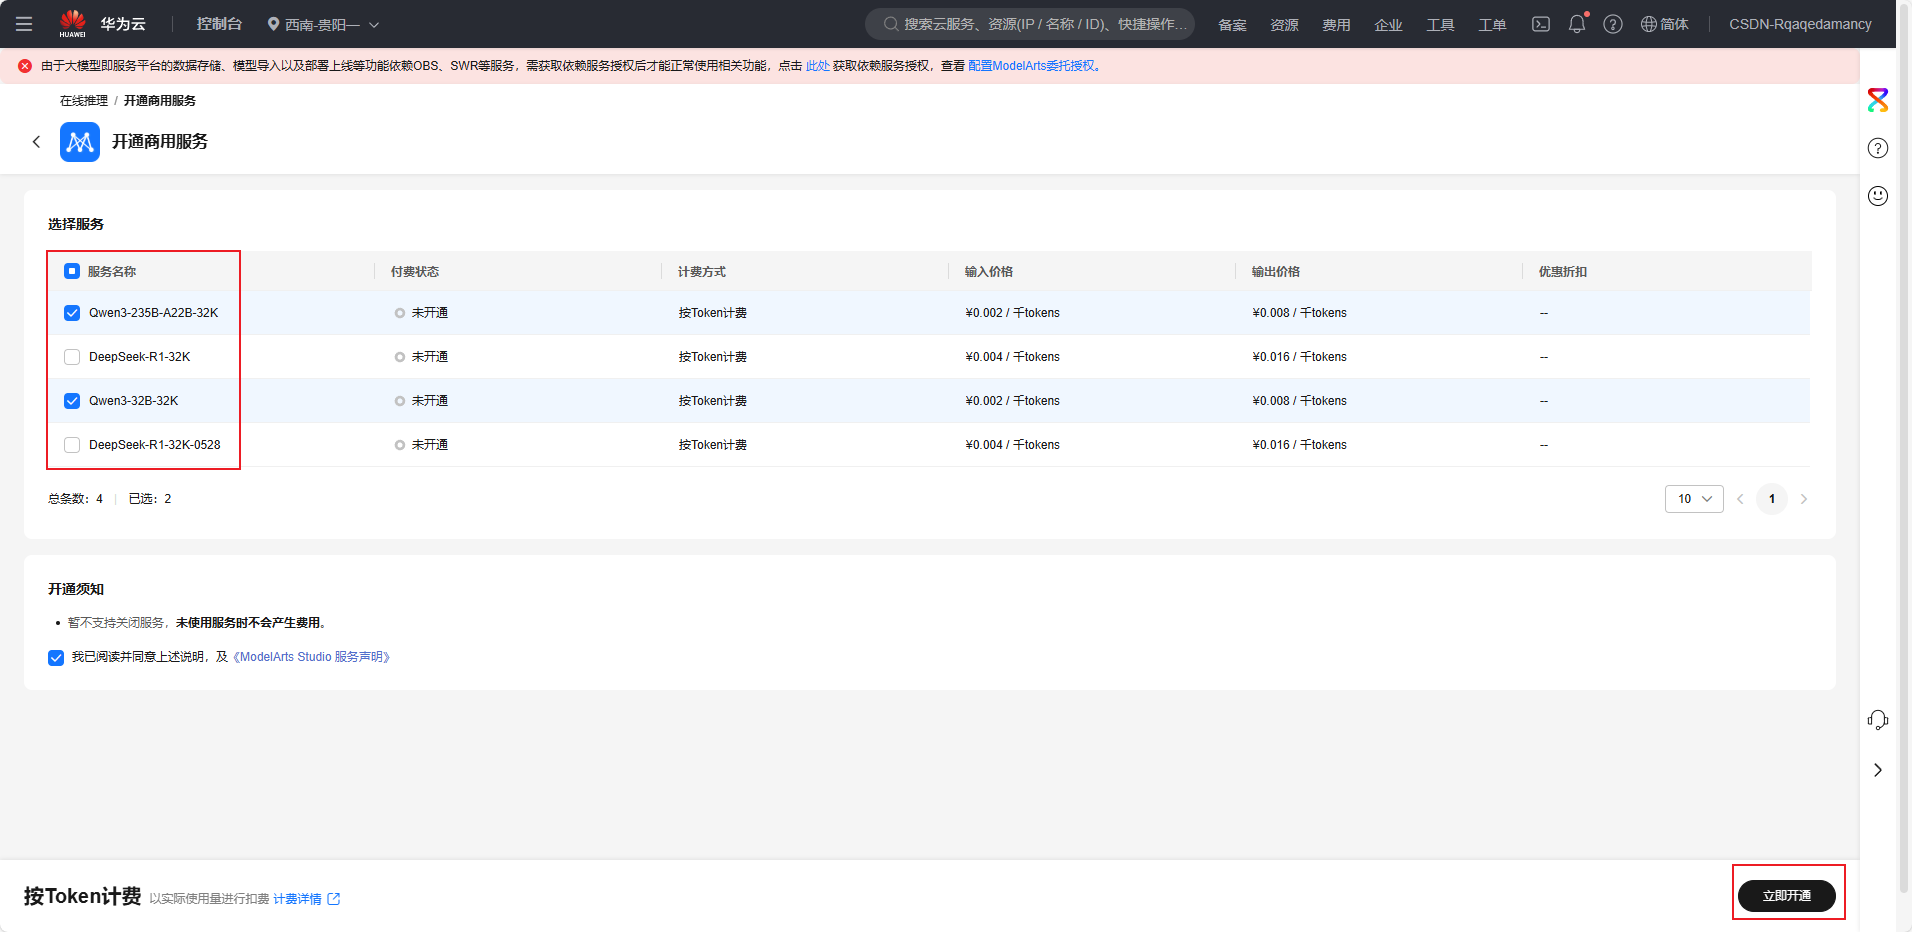1912x932 pixels.
Task: Click 未开通 status in Qwen3-235B-A22B-32K row
Action: [x=421, y=313]
